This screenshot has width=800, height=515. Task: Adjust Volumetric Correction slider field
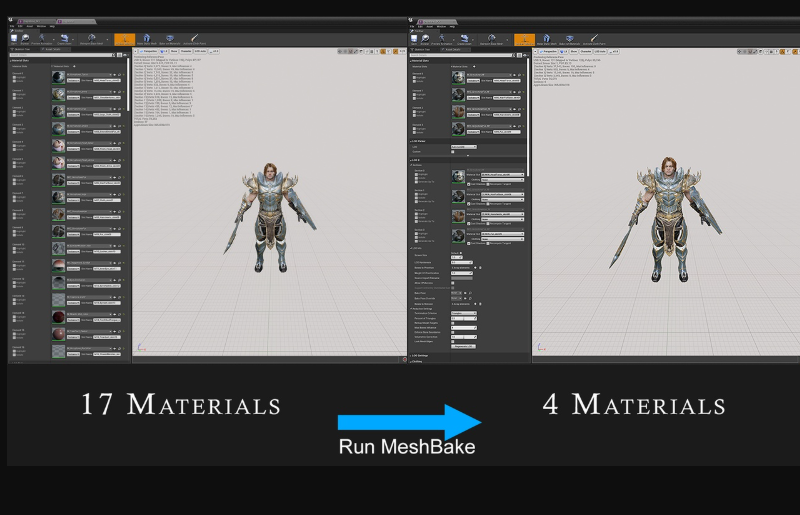pos(464,337)
